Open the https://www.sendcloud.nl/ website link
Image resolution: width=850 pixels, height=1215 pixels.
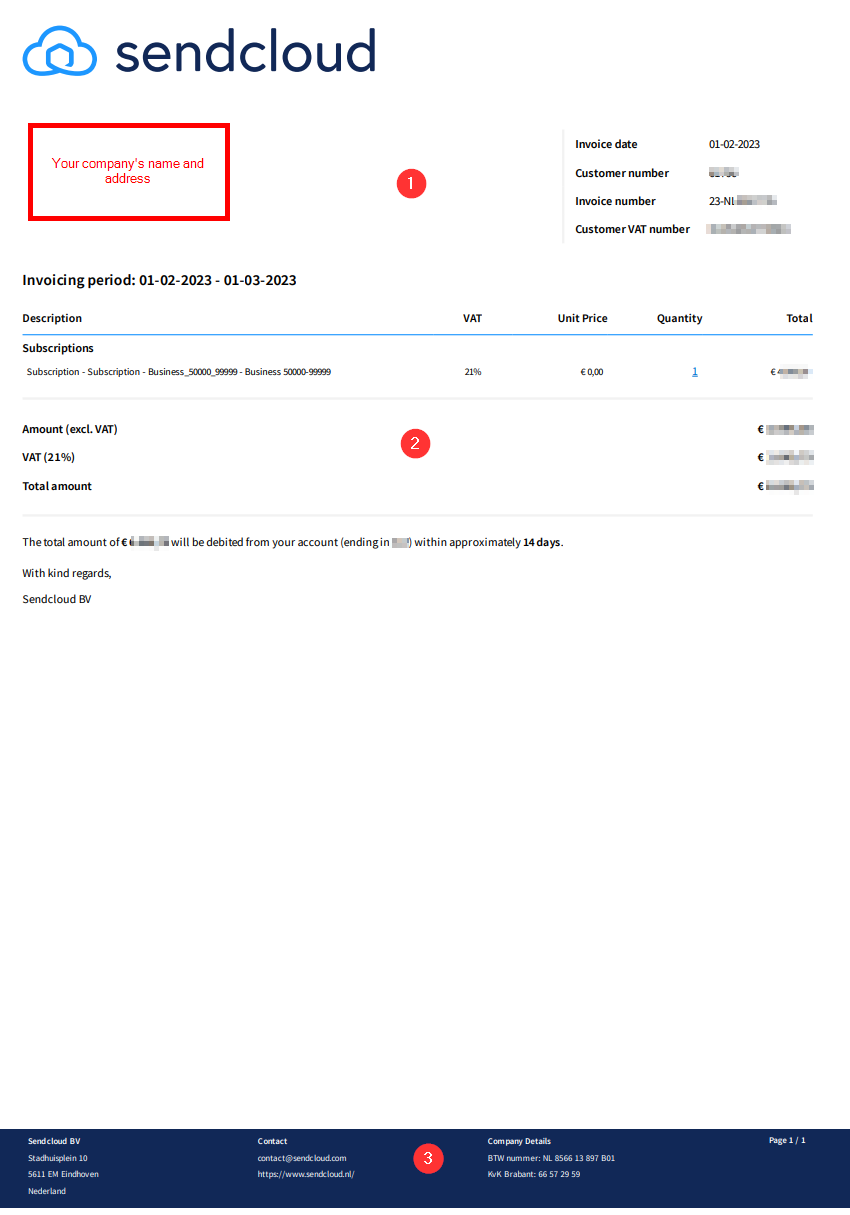click(x=306, y=1174)
